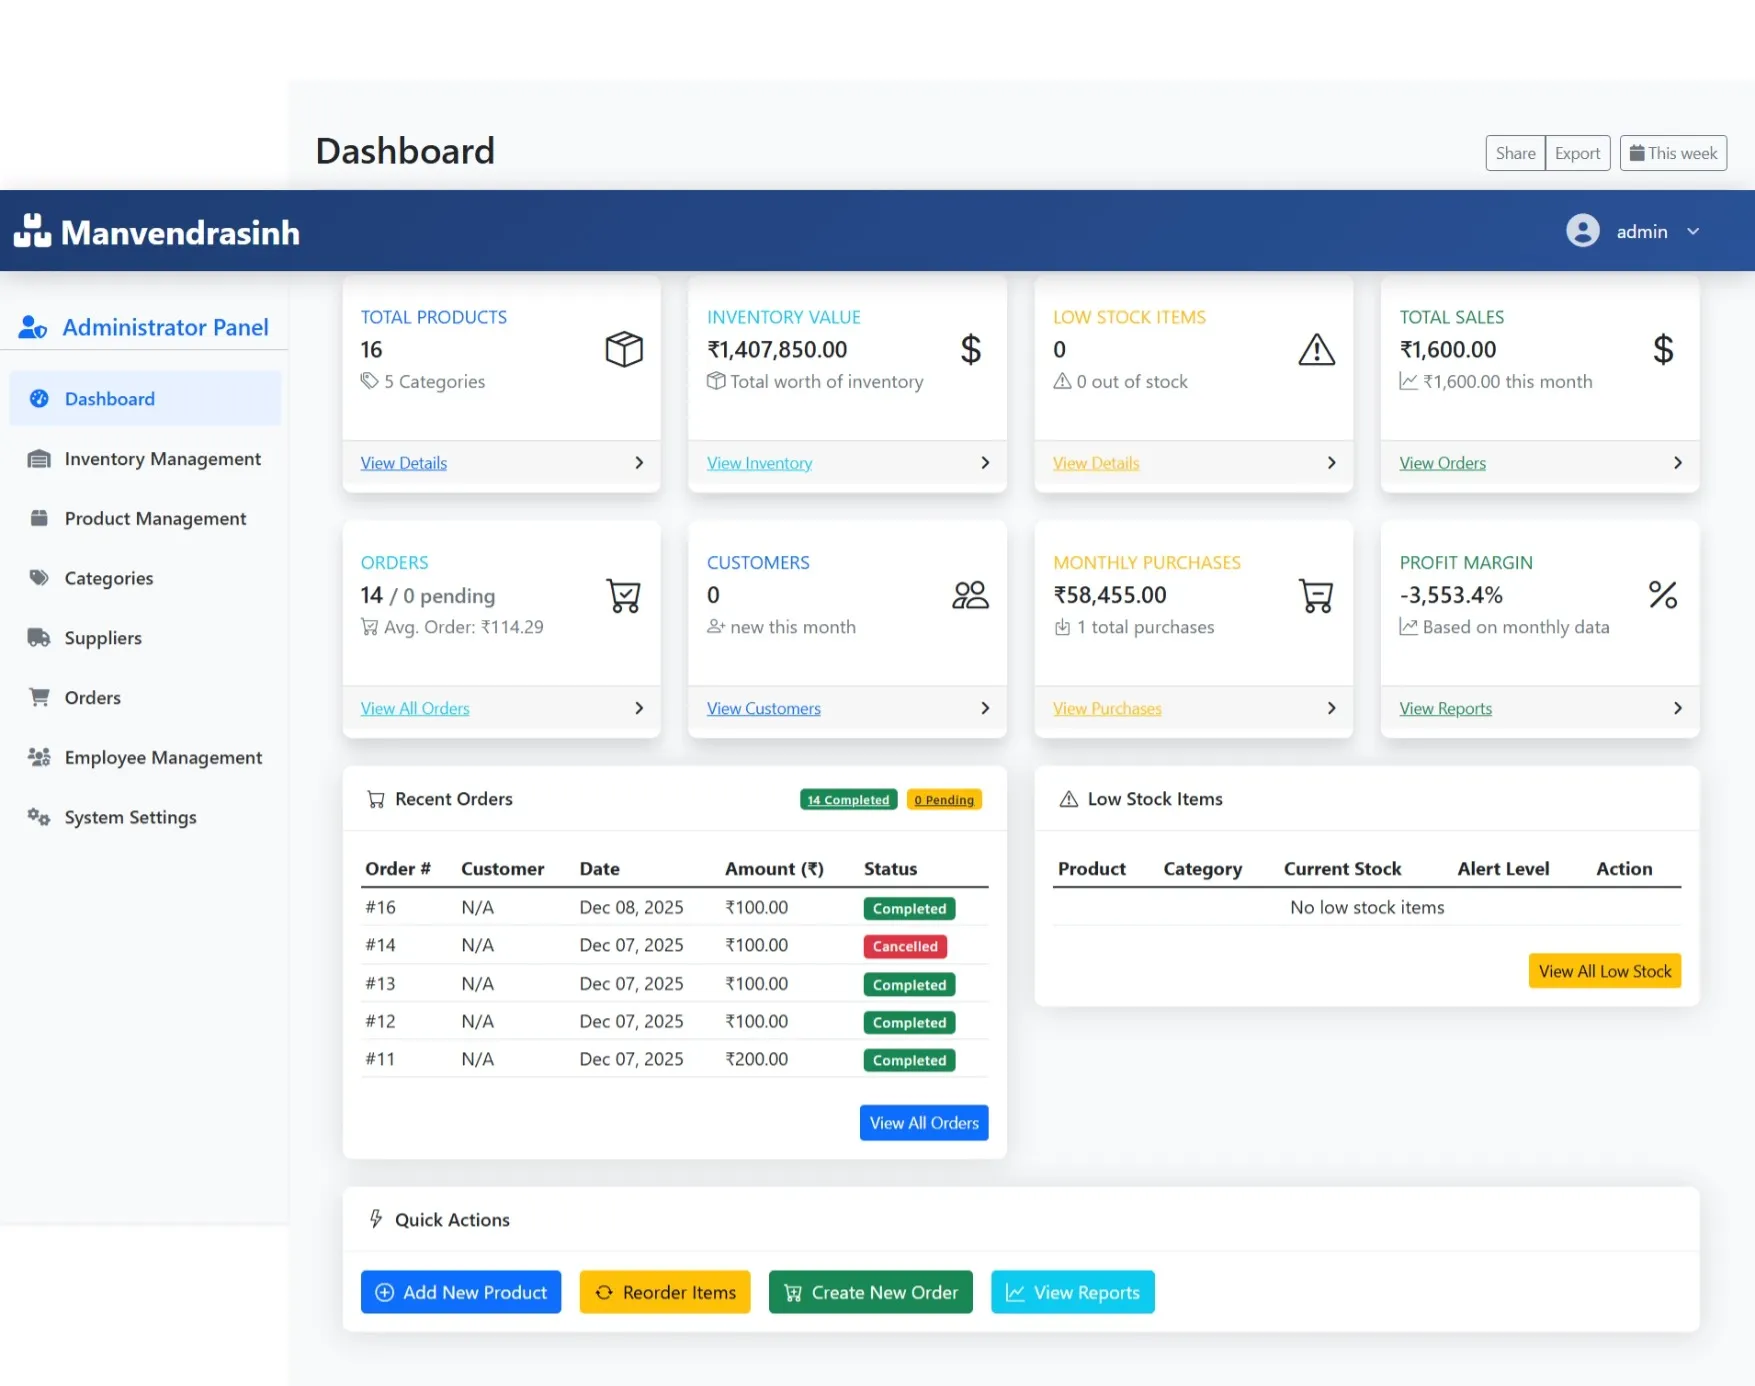Click the package icon on Total Products card
This screenshot has height=1386, width=1755.
(x=623, y=349)
